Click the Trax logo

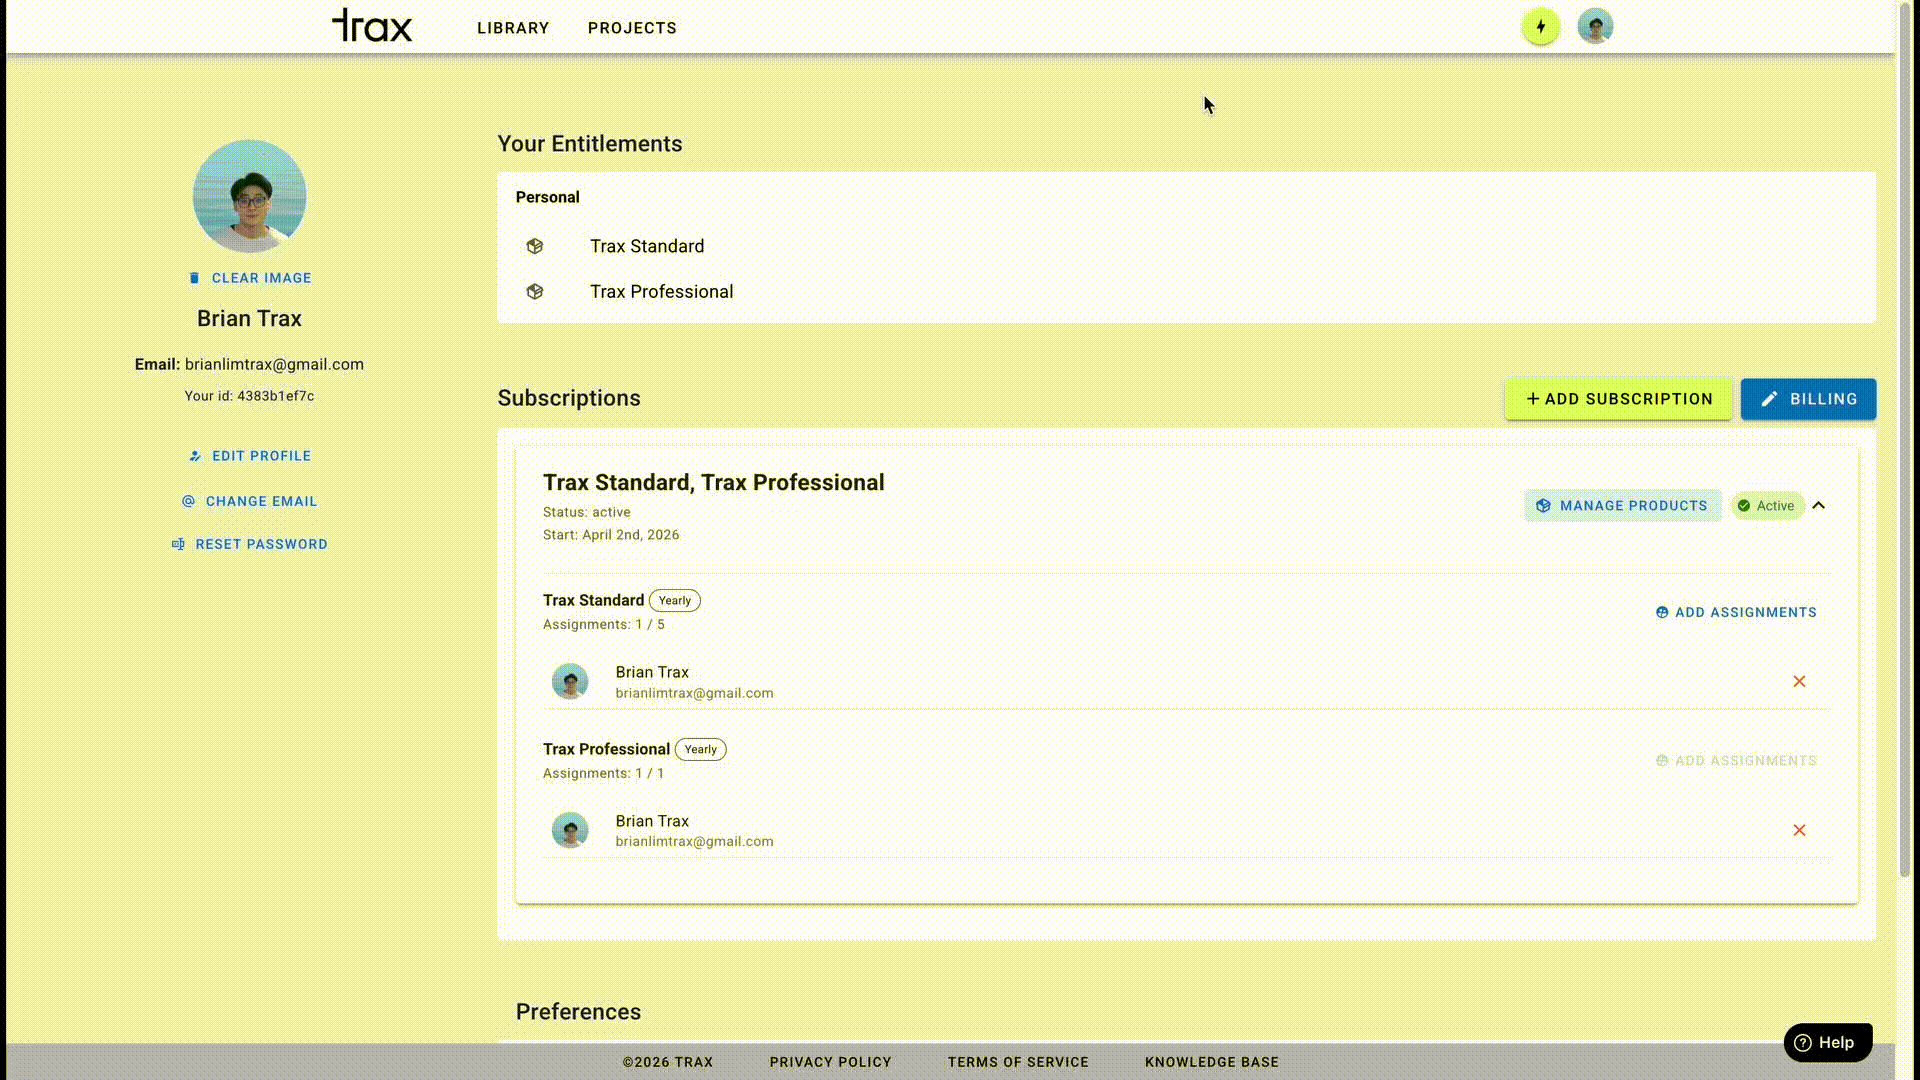click(372, 26)
